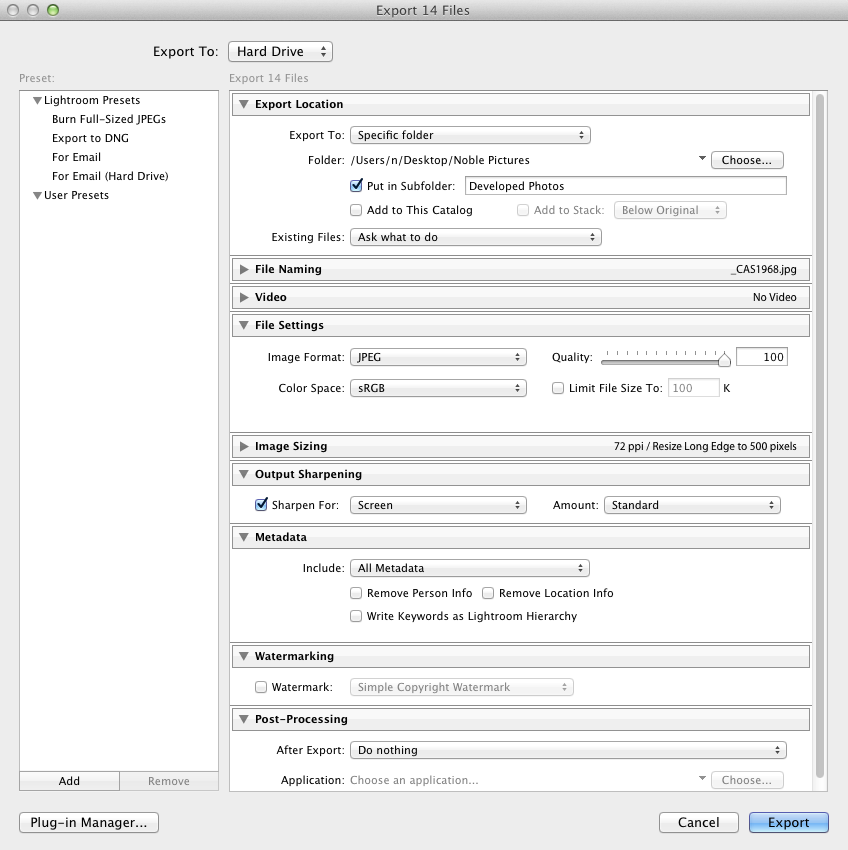
Task: Enable the Watermark checkbox
Action: pos(261,687)
